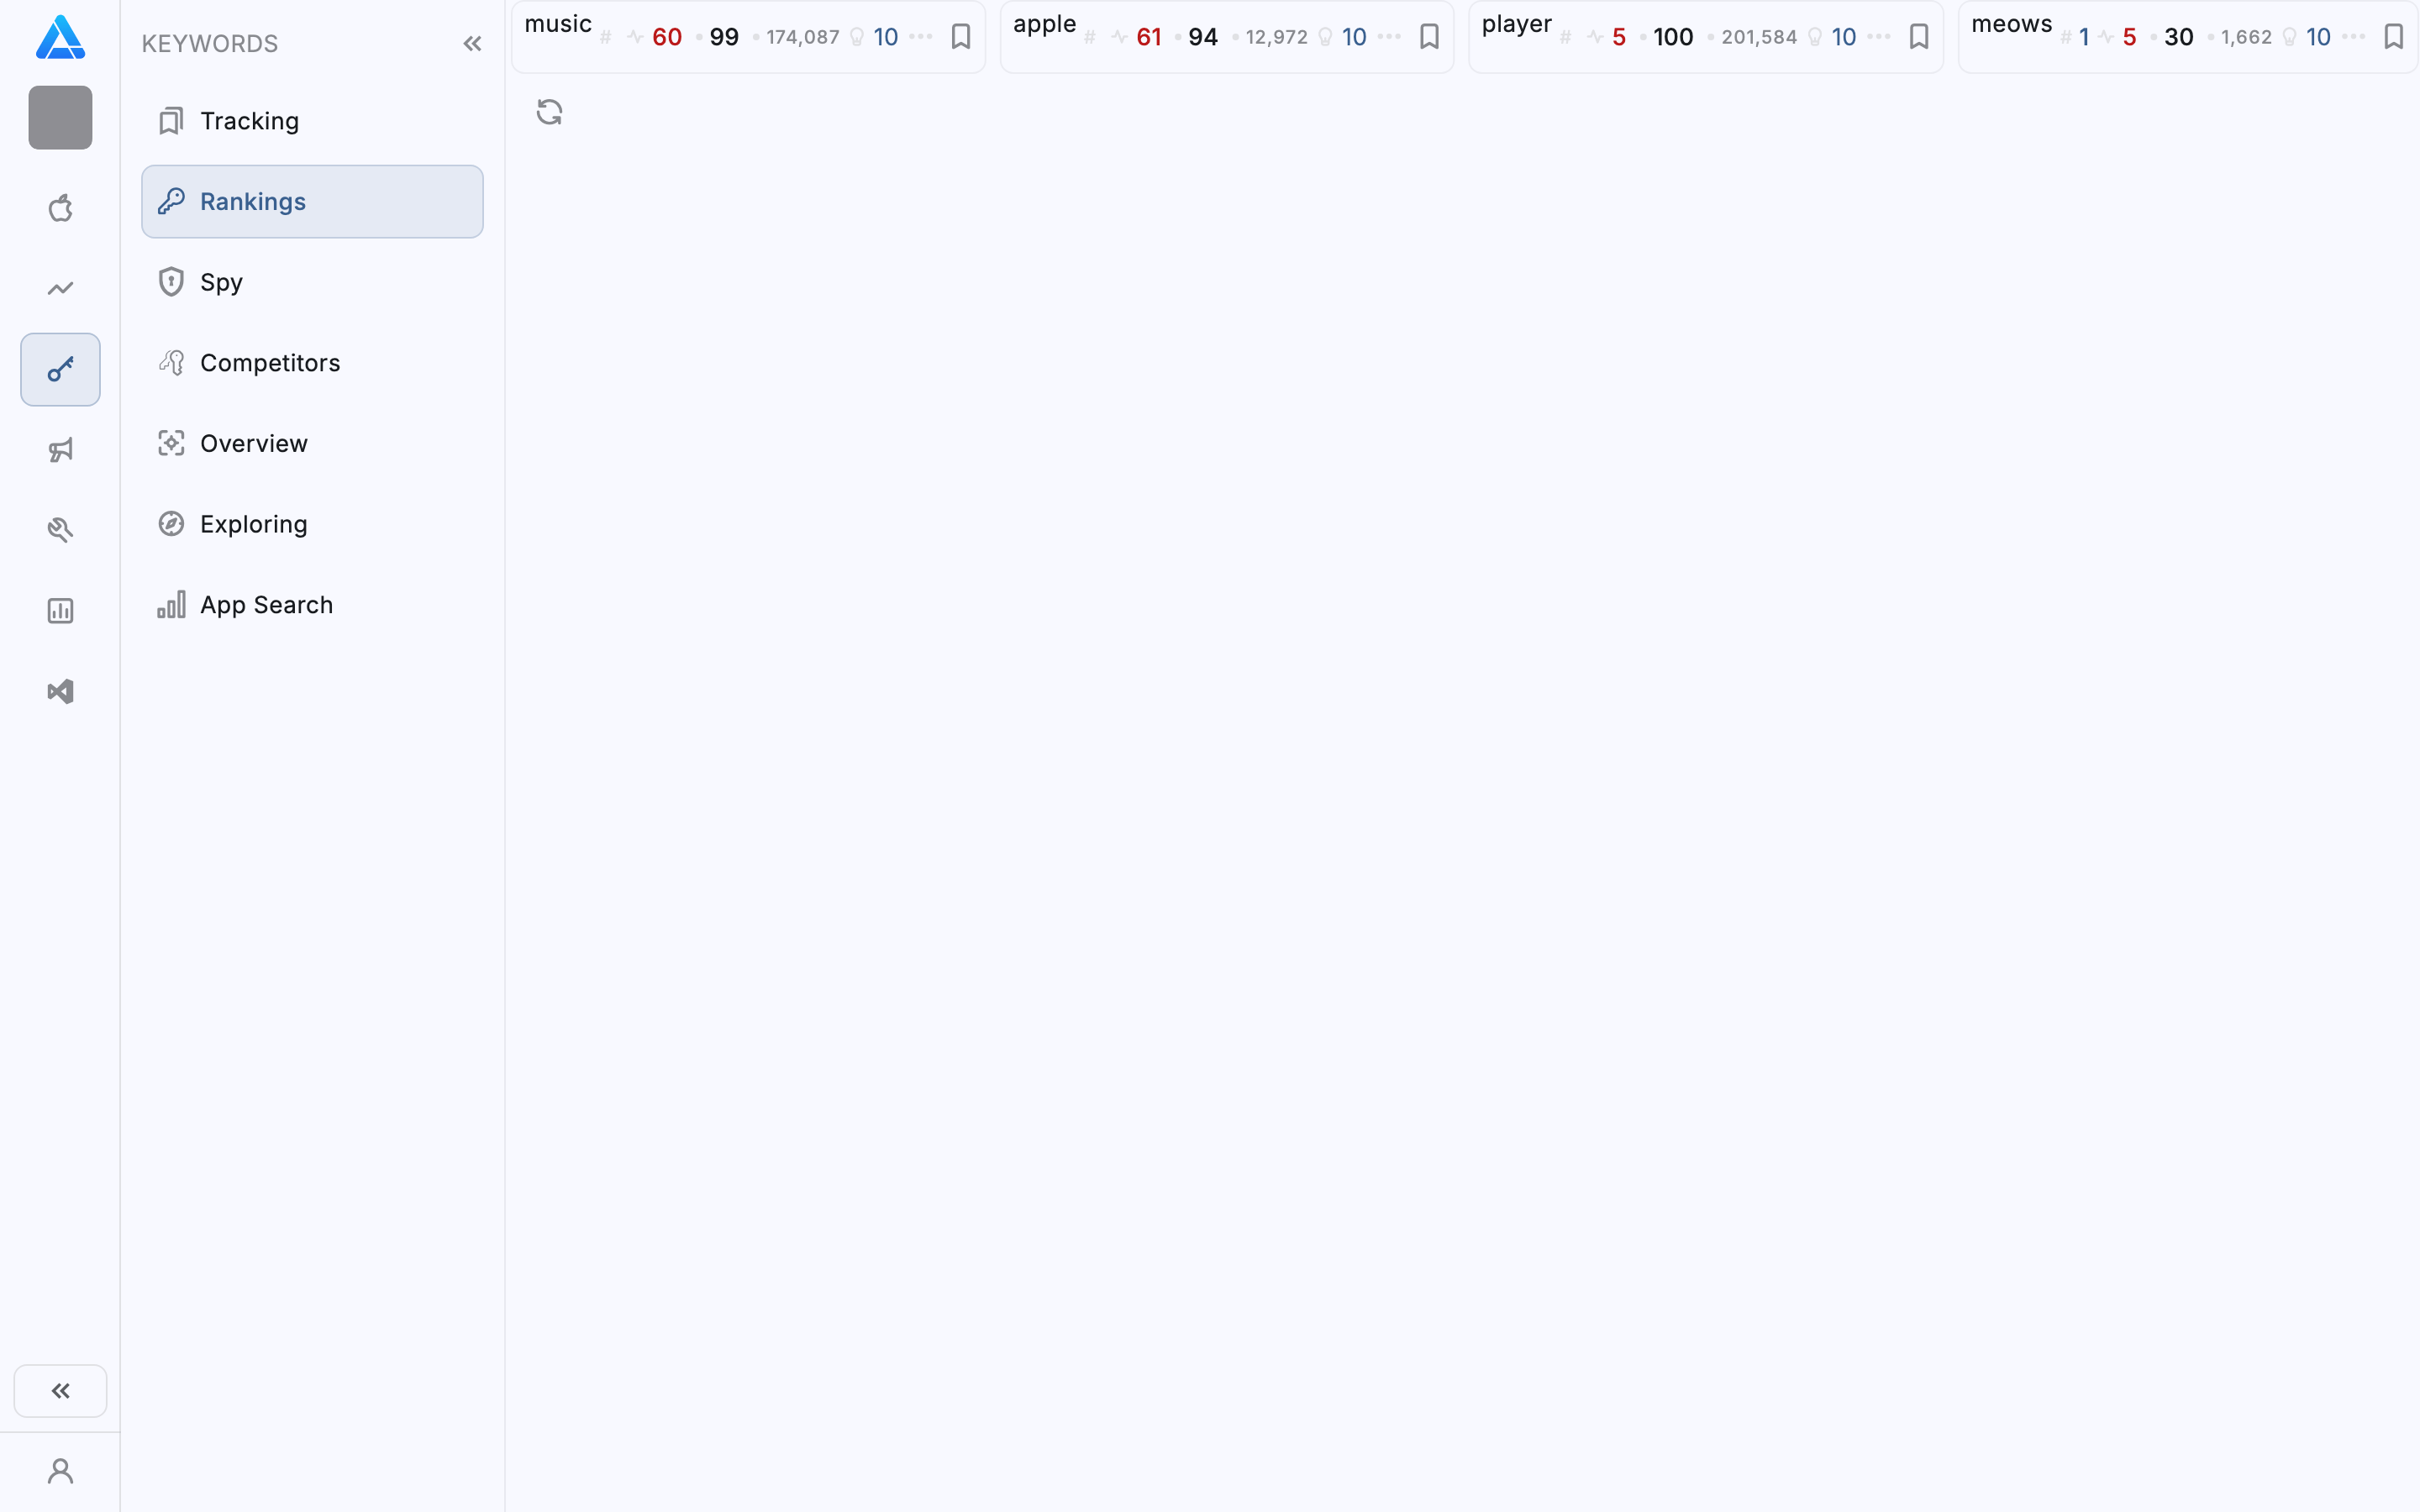Click the key icon for Keywords section
Viewport: 2420px width, 1512px height.
point(60,369)
